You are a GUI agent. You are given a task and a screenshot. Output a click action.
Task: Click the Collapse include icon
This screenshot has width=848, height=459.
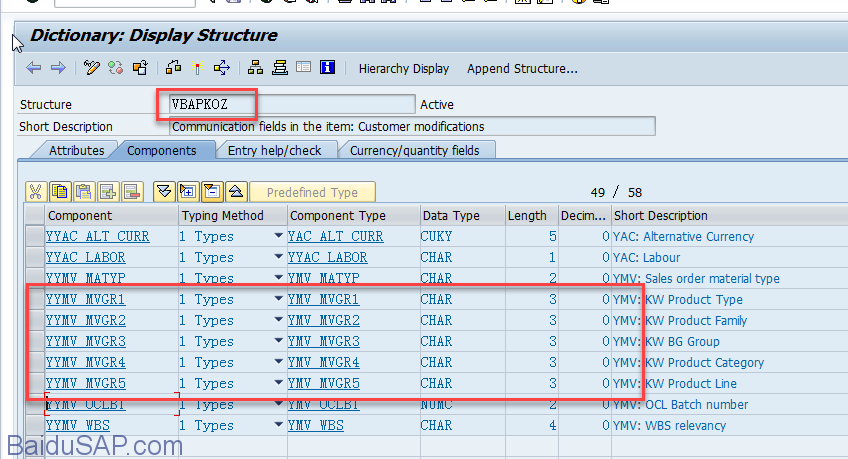pos(211,192)
